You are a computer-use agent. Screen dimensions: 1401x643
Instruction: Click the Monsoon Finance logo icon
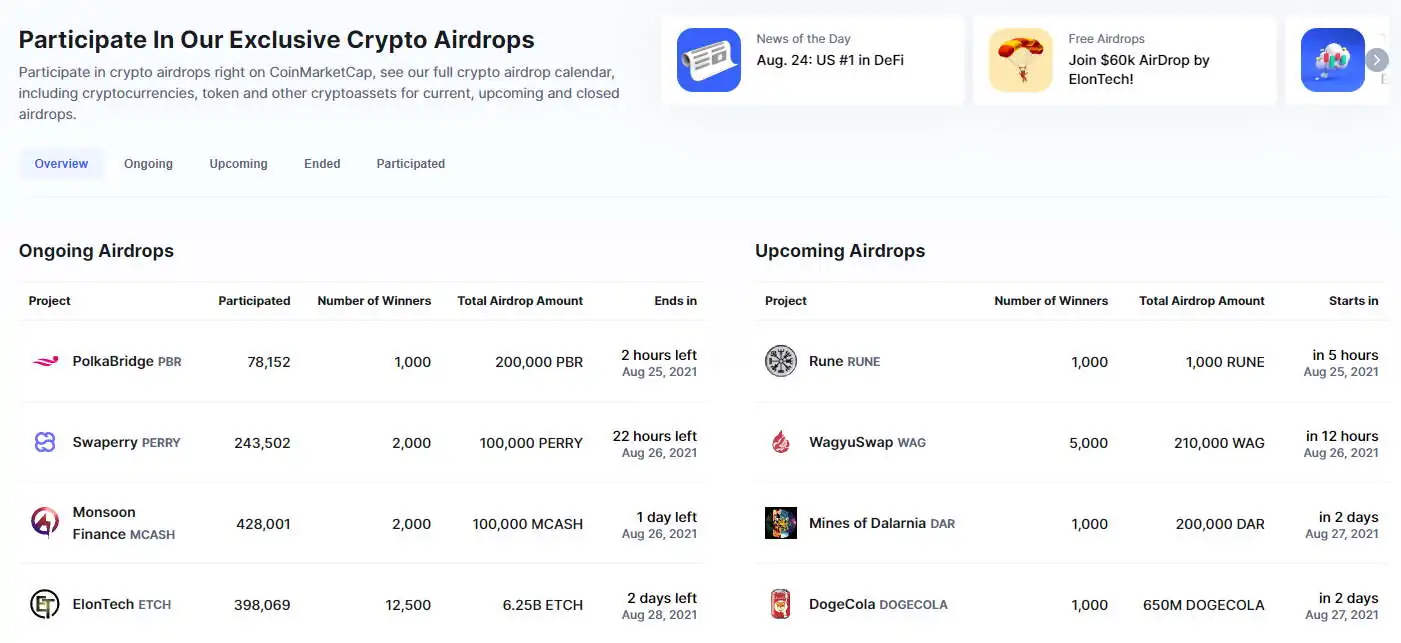(x=45, y=523)
